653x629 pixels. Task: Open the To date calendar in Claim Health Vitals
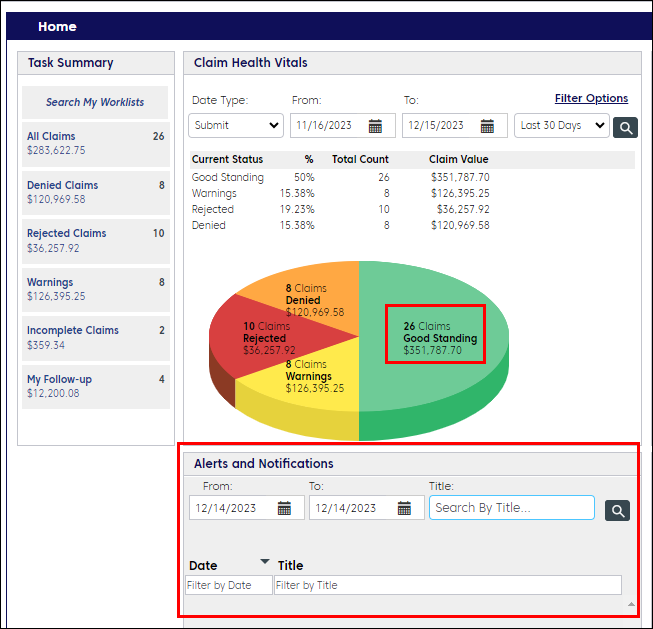(x=487, y=126)
